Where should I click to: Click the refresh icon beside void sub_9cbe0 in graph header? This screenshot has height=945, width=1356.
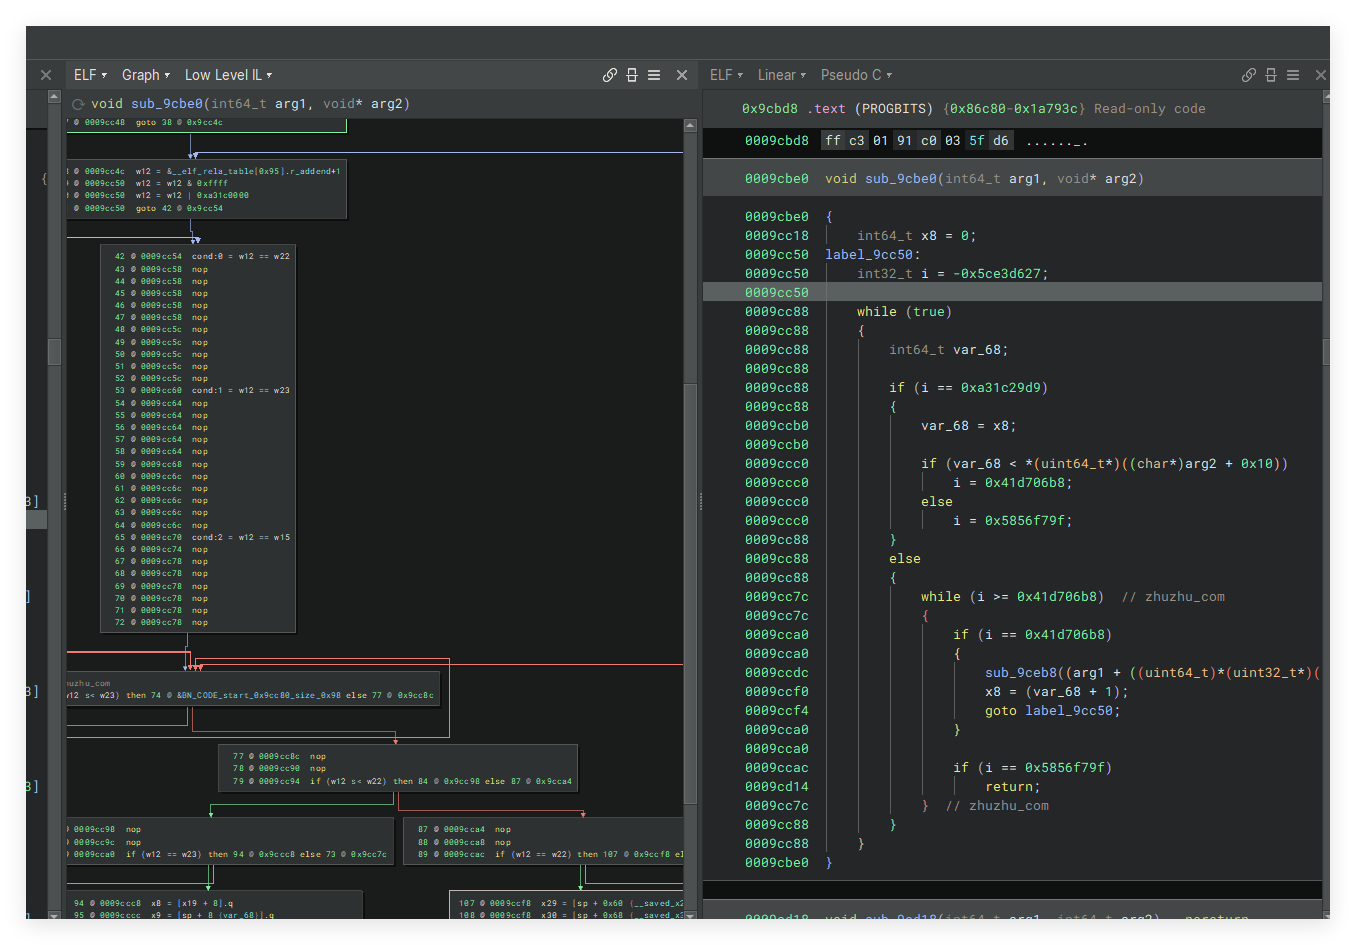[x=78, y=104]
